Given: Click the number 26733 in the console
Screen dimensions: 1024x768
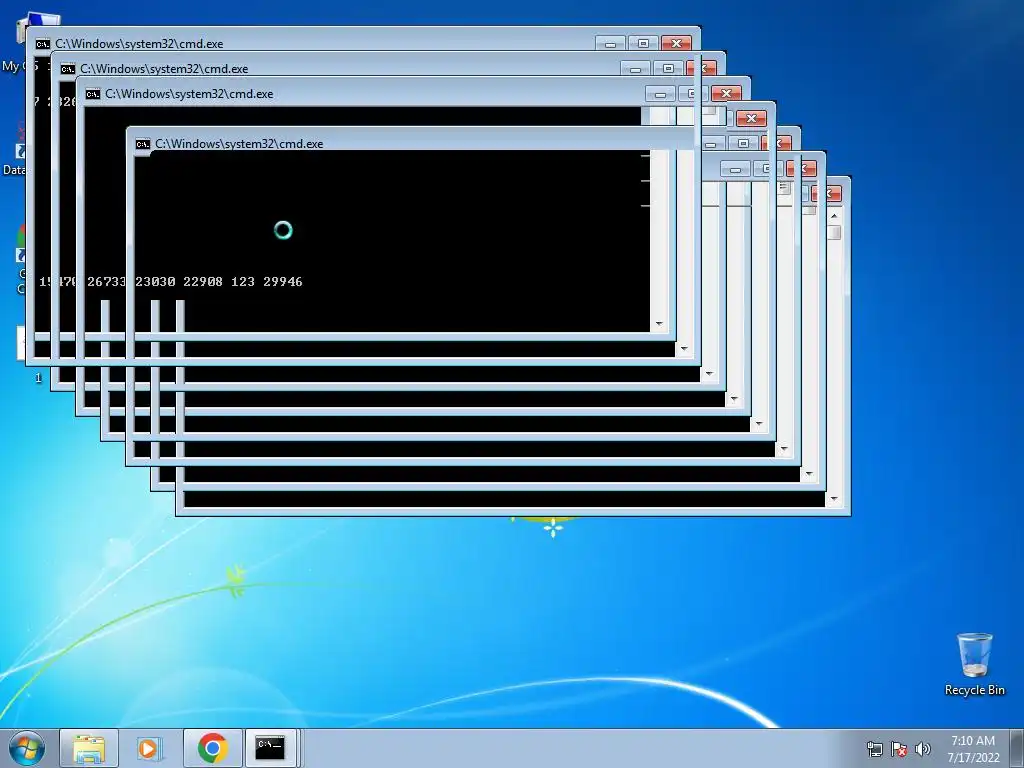Looking at the screenshot, I should click(106, 282).
